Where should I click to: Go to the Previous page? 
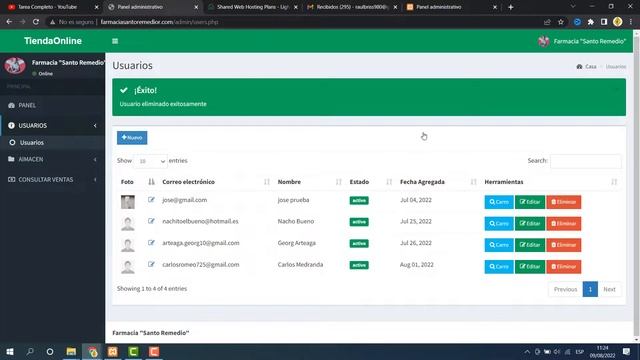[x=565, y=289]
